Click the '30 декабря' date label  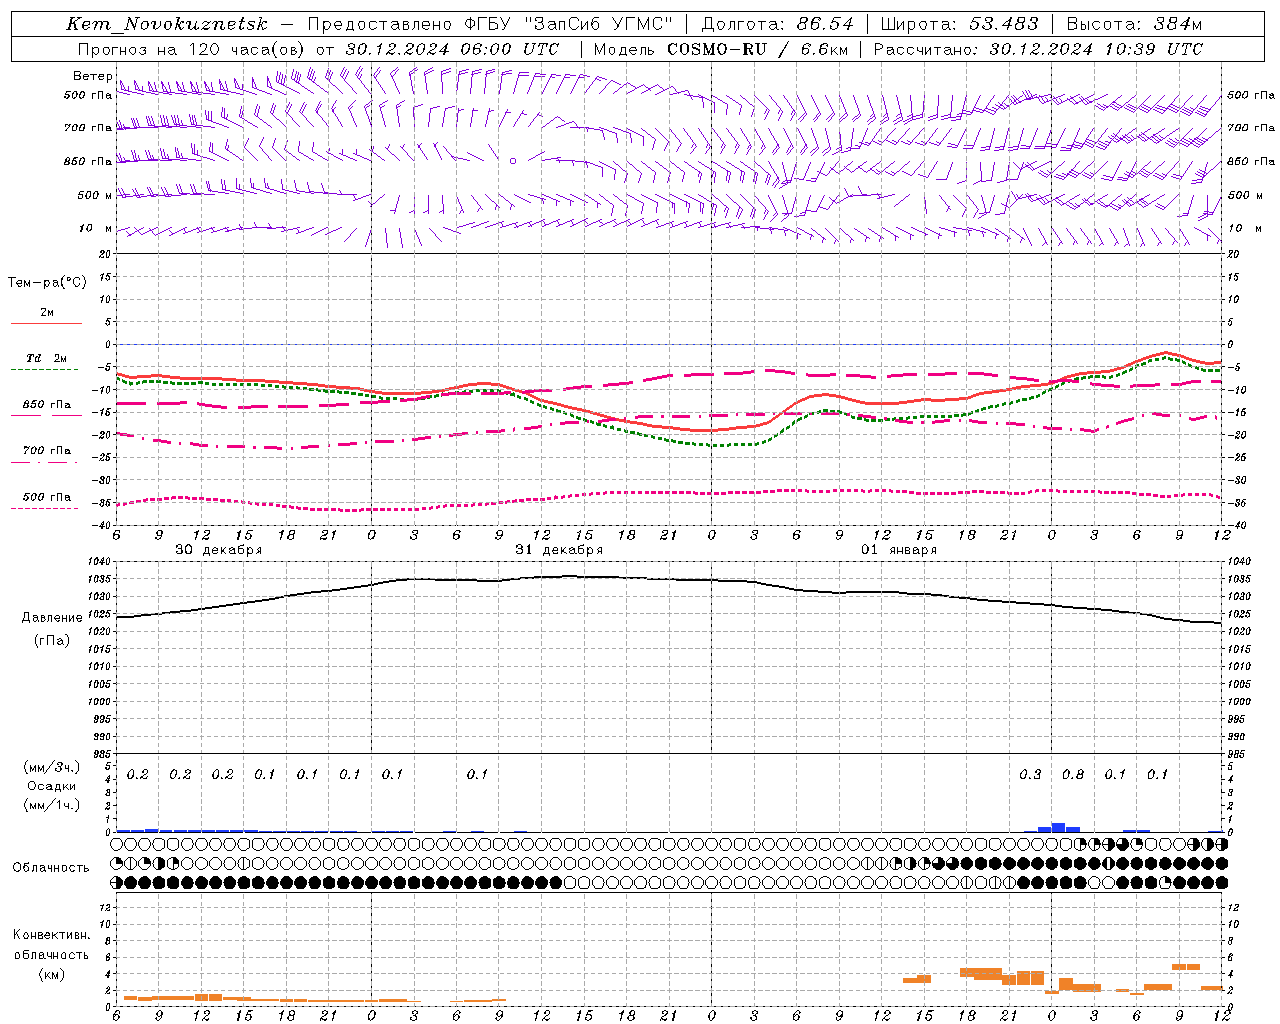point(219,550)
